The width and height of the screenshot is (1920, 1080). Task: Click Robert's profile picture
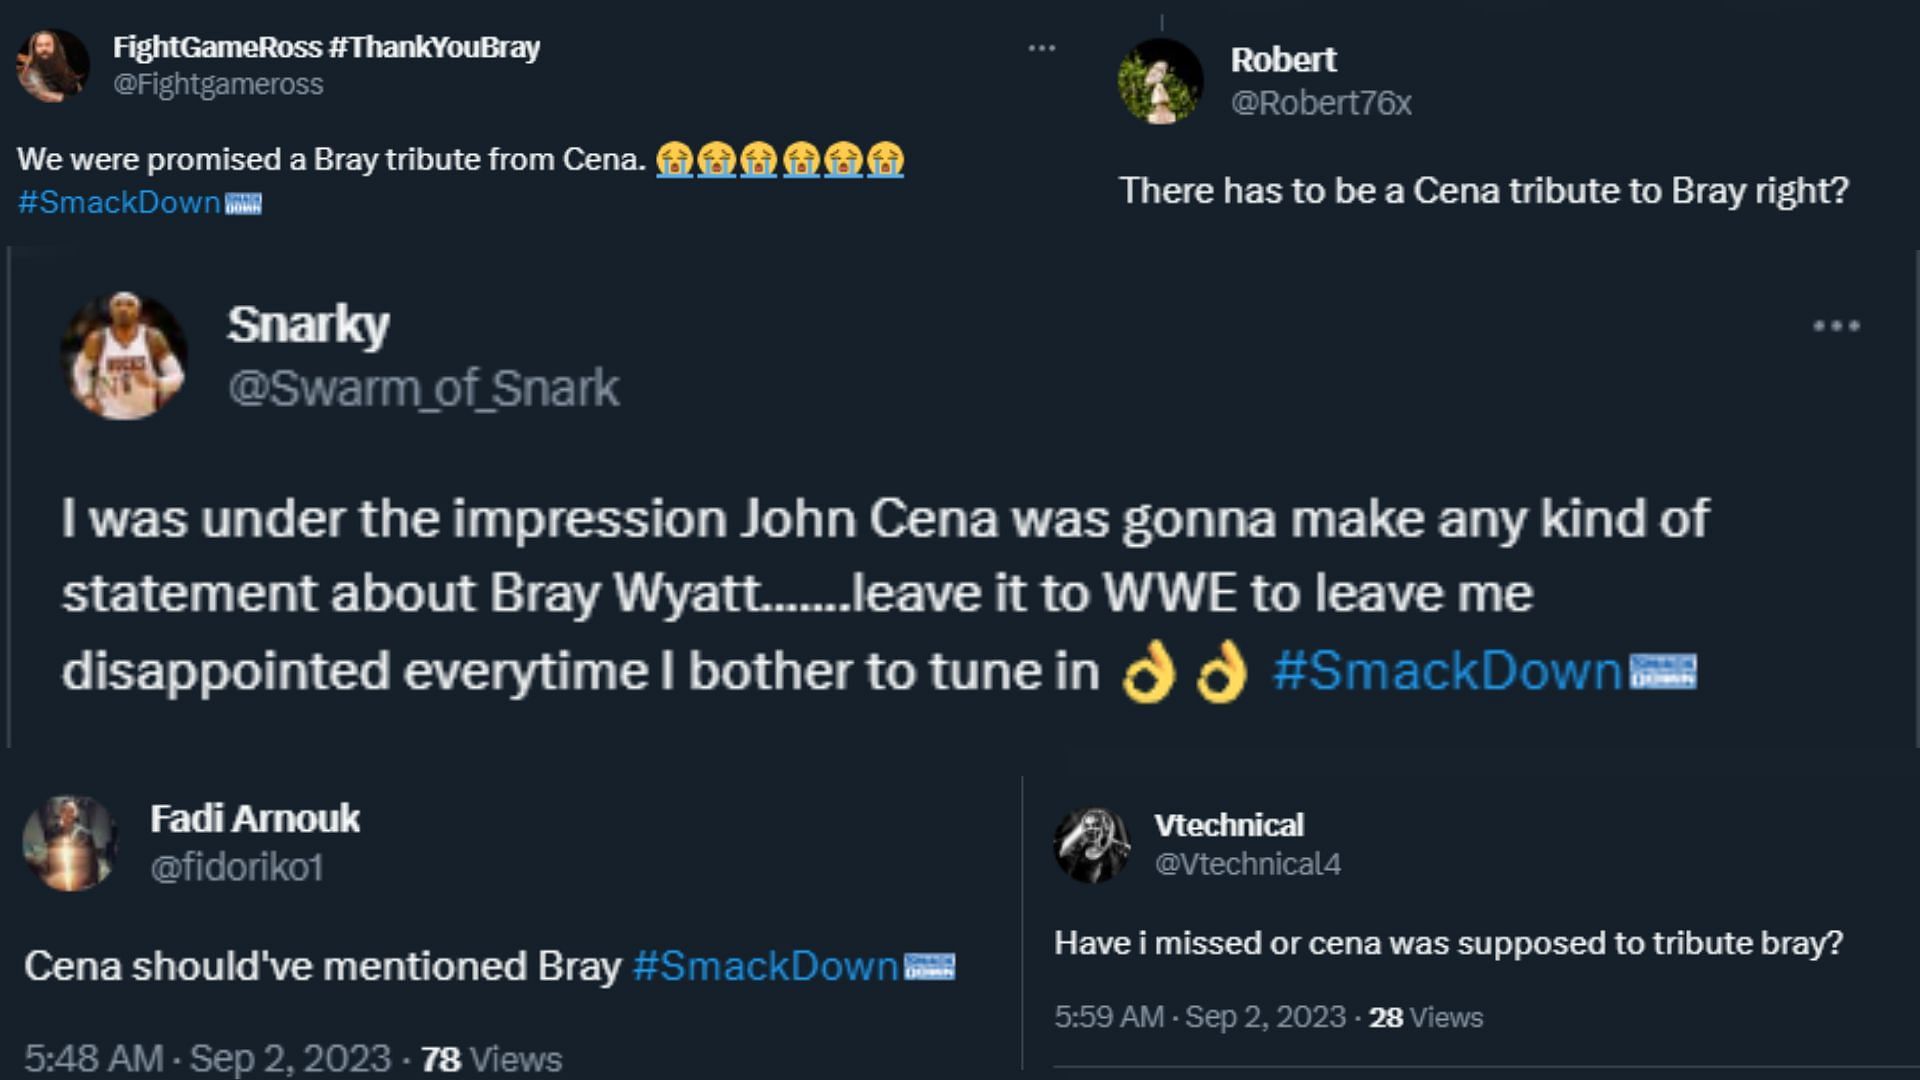1160,81
